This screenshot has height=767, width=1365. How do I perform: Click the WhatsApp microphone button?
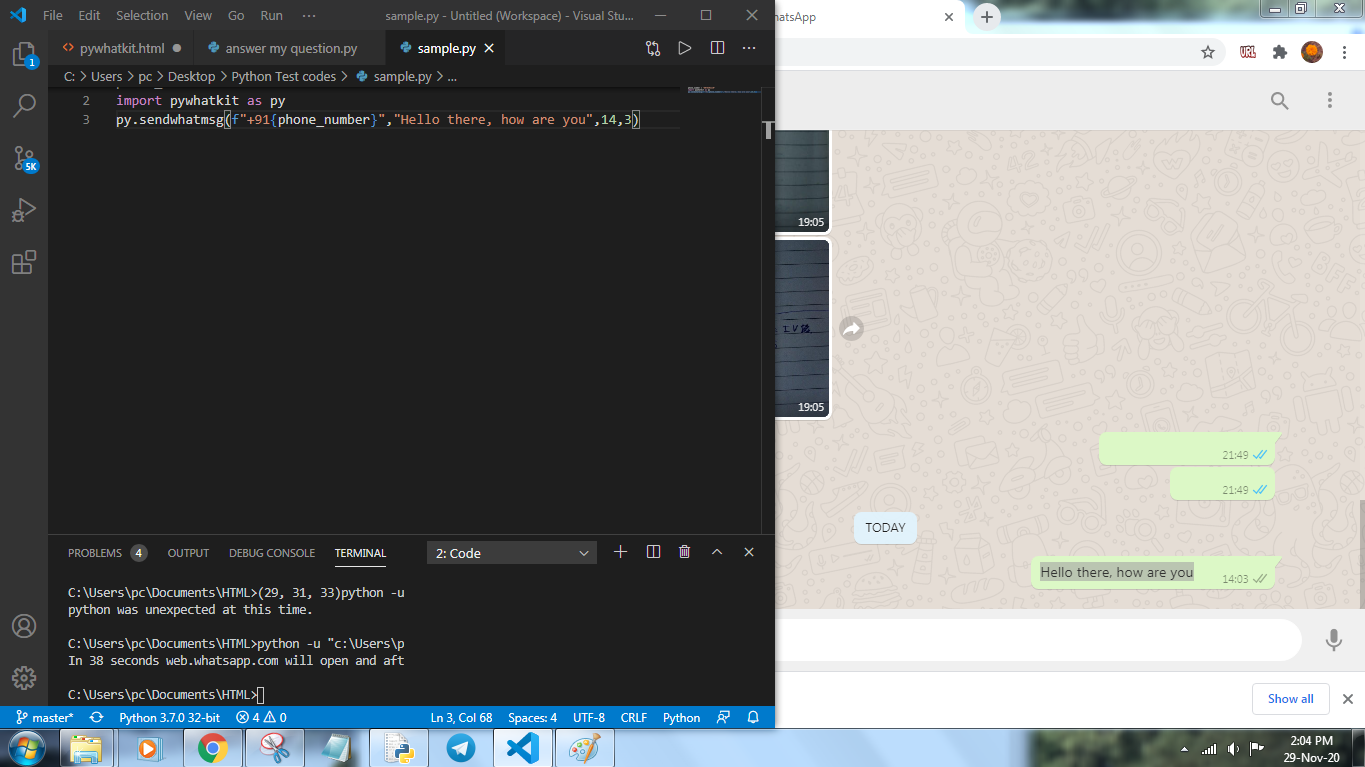(x=1333, y=640)
